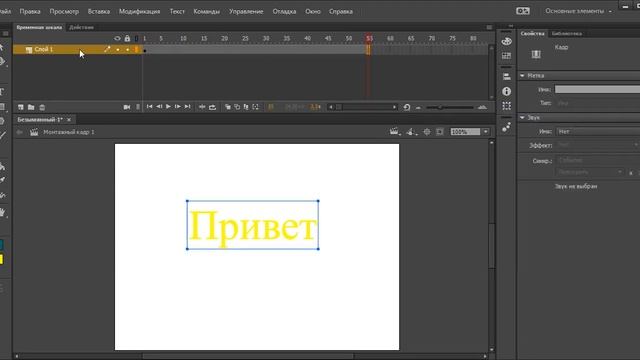Open the Правка menu
This screenshot has height=360, width=640.
(30, 11)
